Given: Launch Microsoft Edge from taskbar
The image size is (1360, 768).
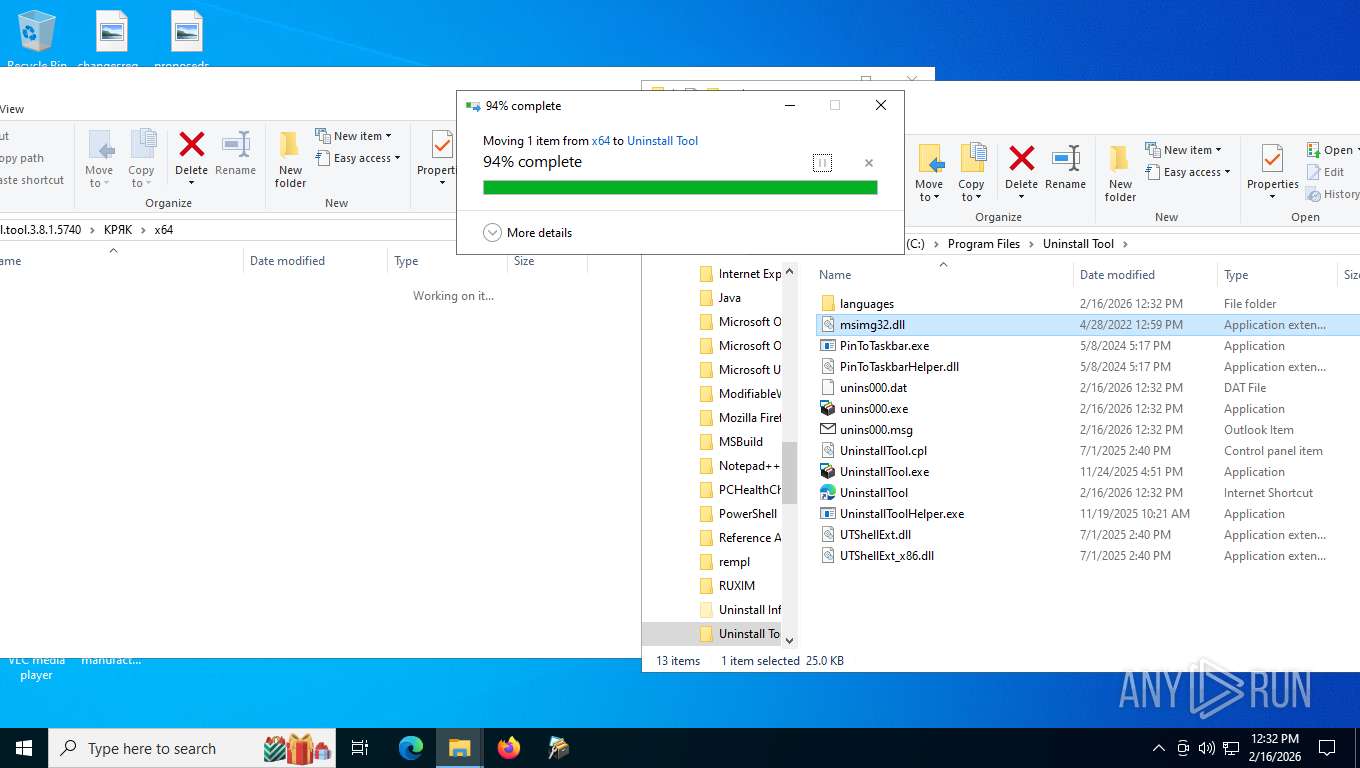Looking at the screenshot, I should click(411, 748).
